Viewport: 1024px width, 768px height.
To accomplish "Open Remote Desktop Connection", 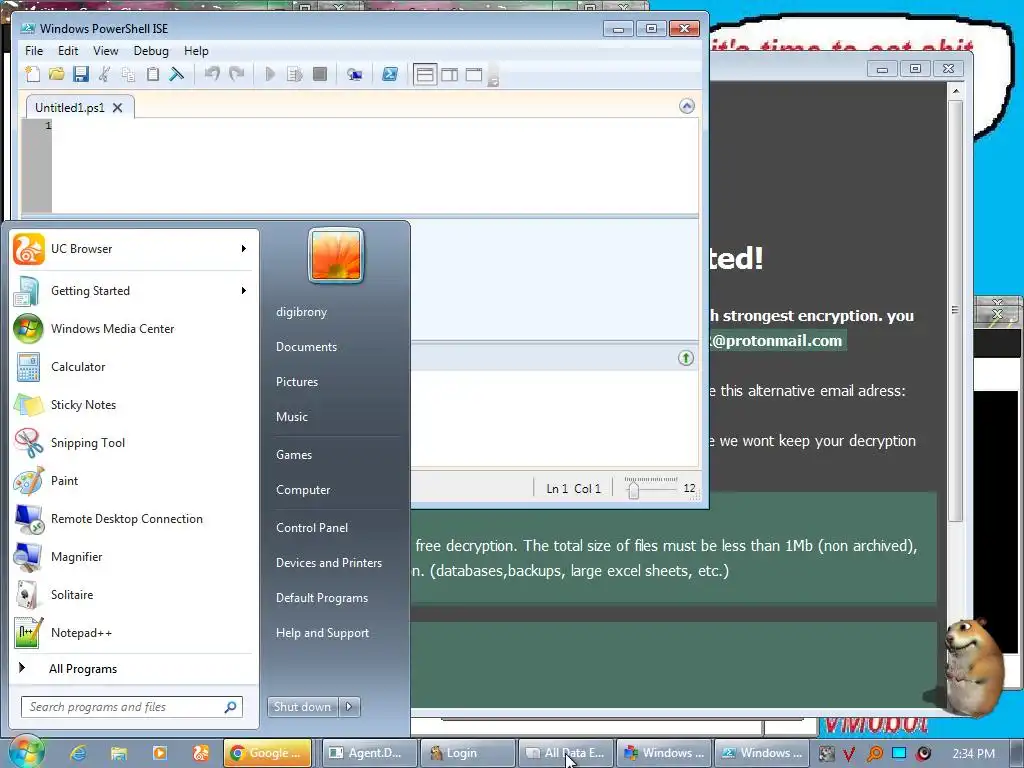I will click(x=132, y=519).
